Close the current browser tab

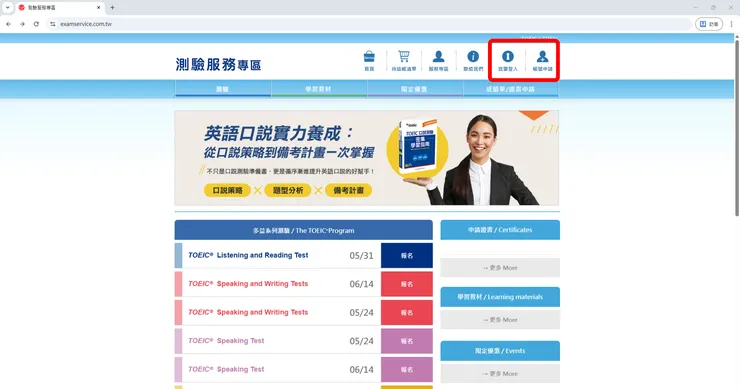[x=99, y=8]
